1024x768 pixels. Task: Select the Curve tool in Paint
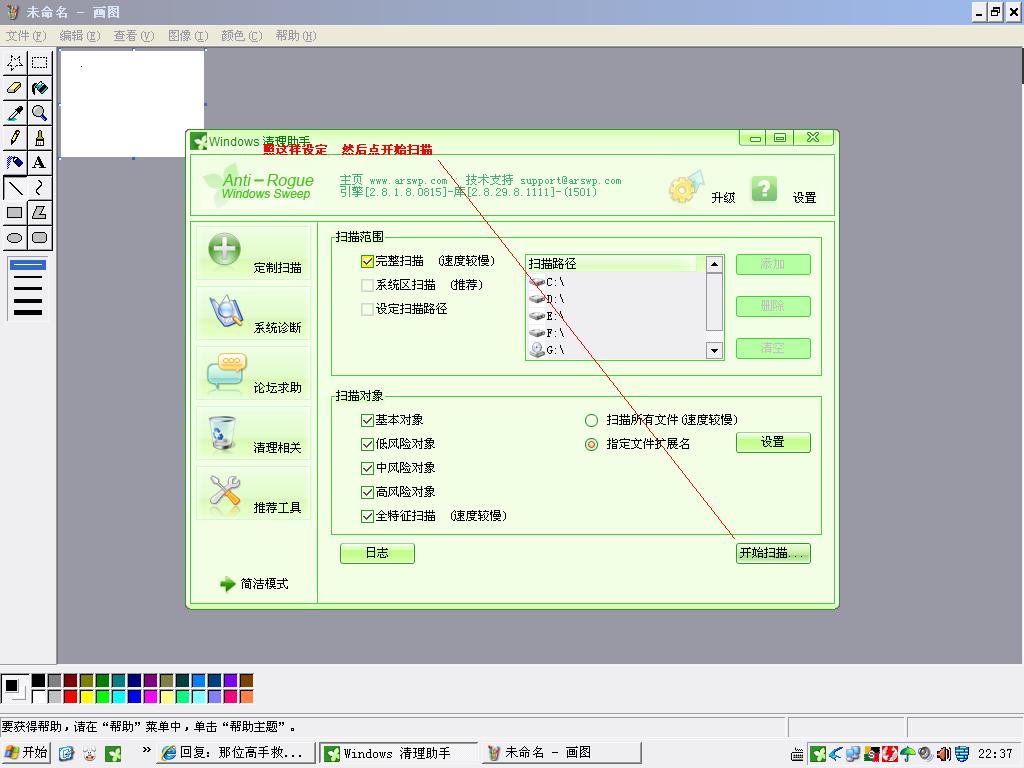click(x=40, y=188)
